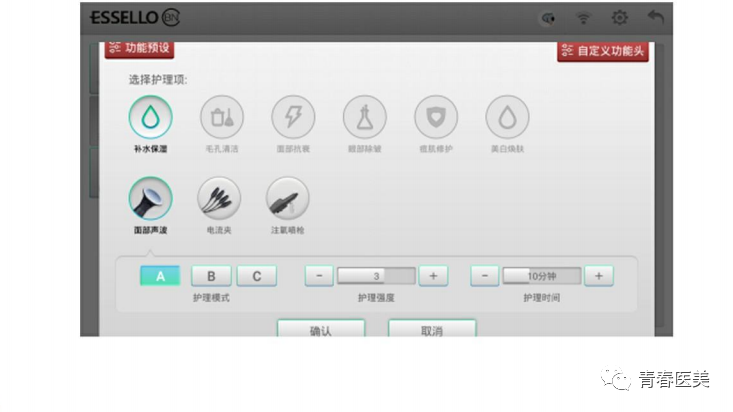Click the 护理强度 label
Viewport: 733px width, 412px height.
pos(376,298)
